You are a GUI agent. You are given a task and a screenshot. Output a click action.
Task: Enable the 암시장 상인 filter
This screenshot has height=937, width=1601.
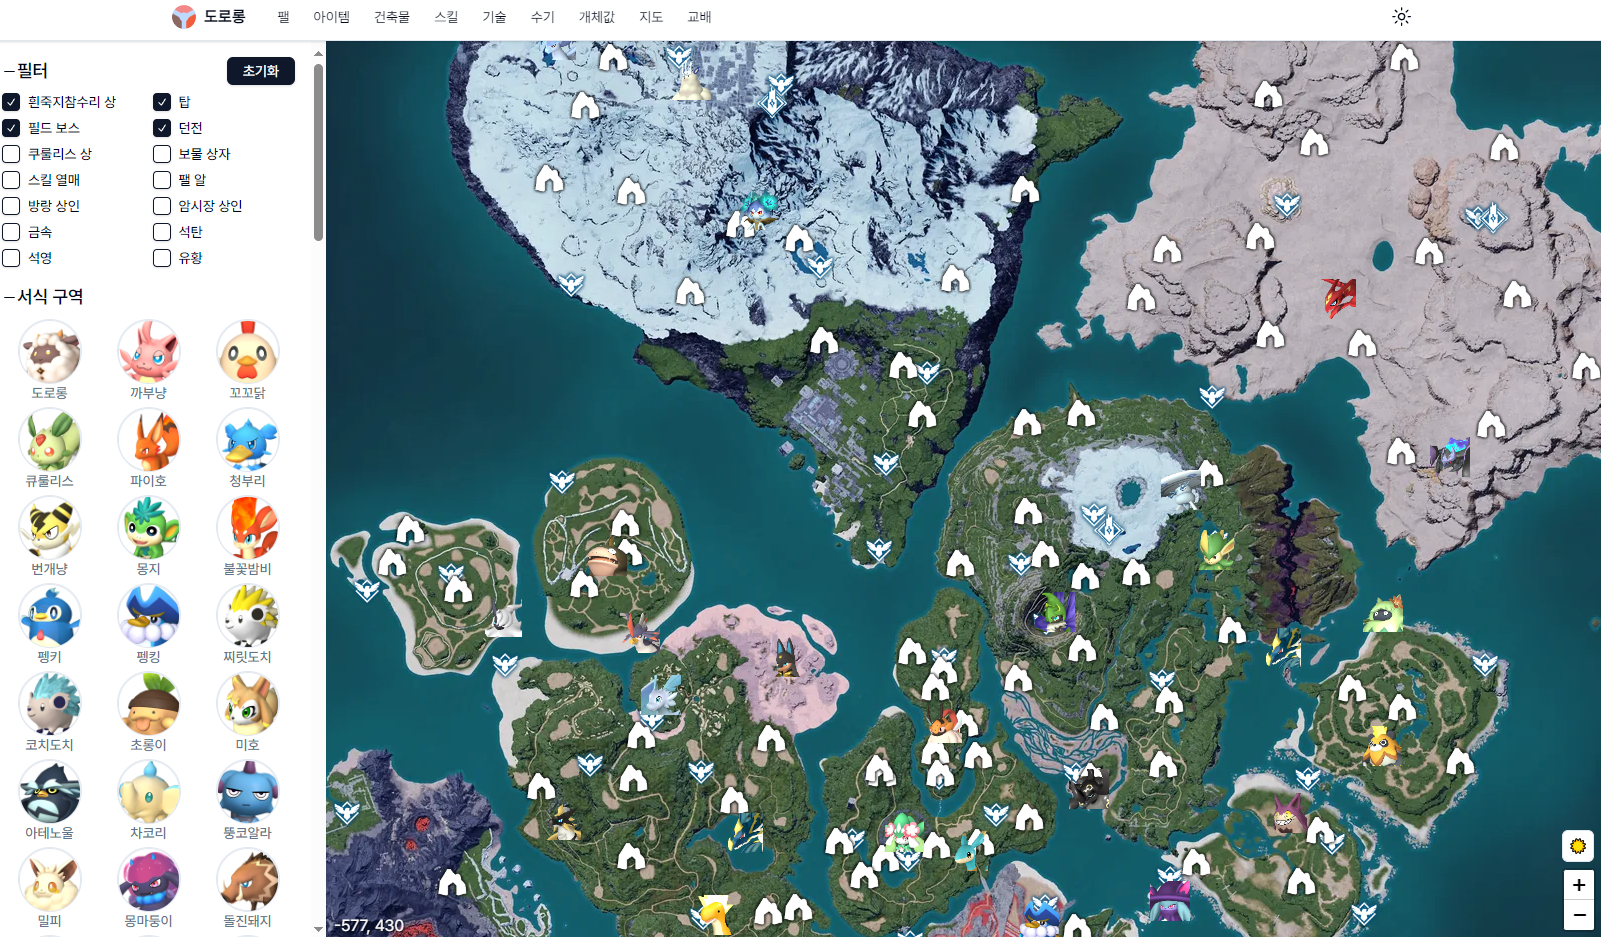pos(162,206)
